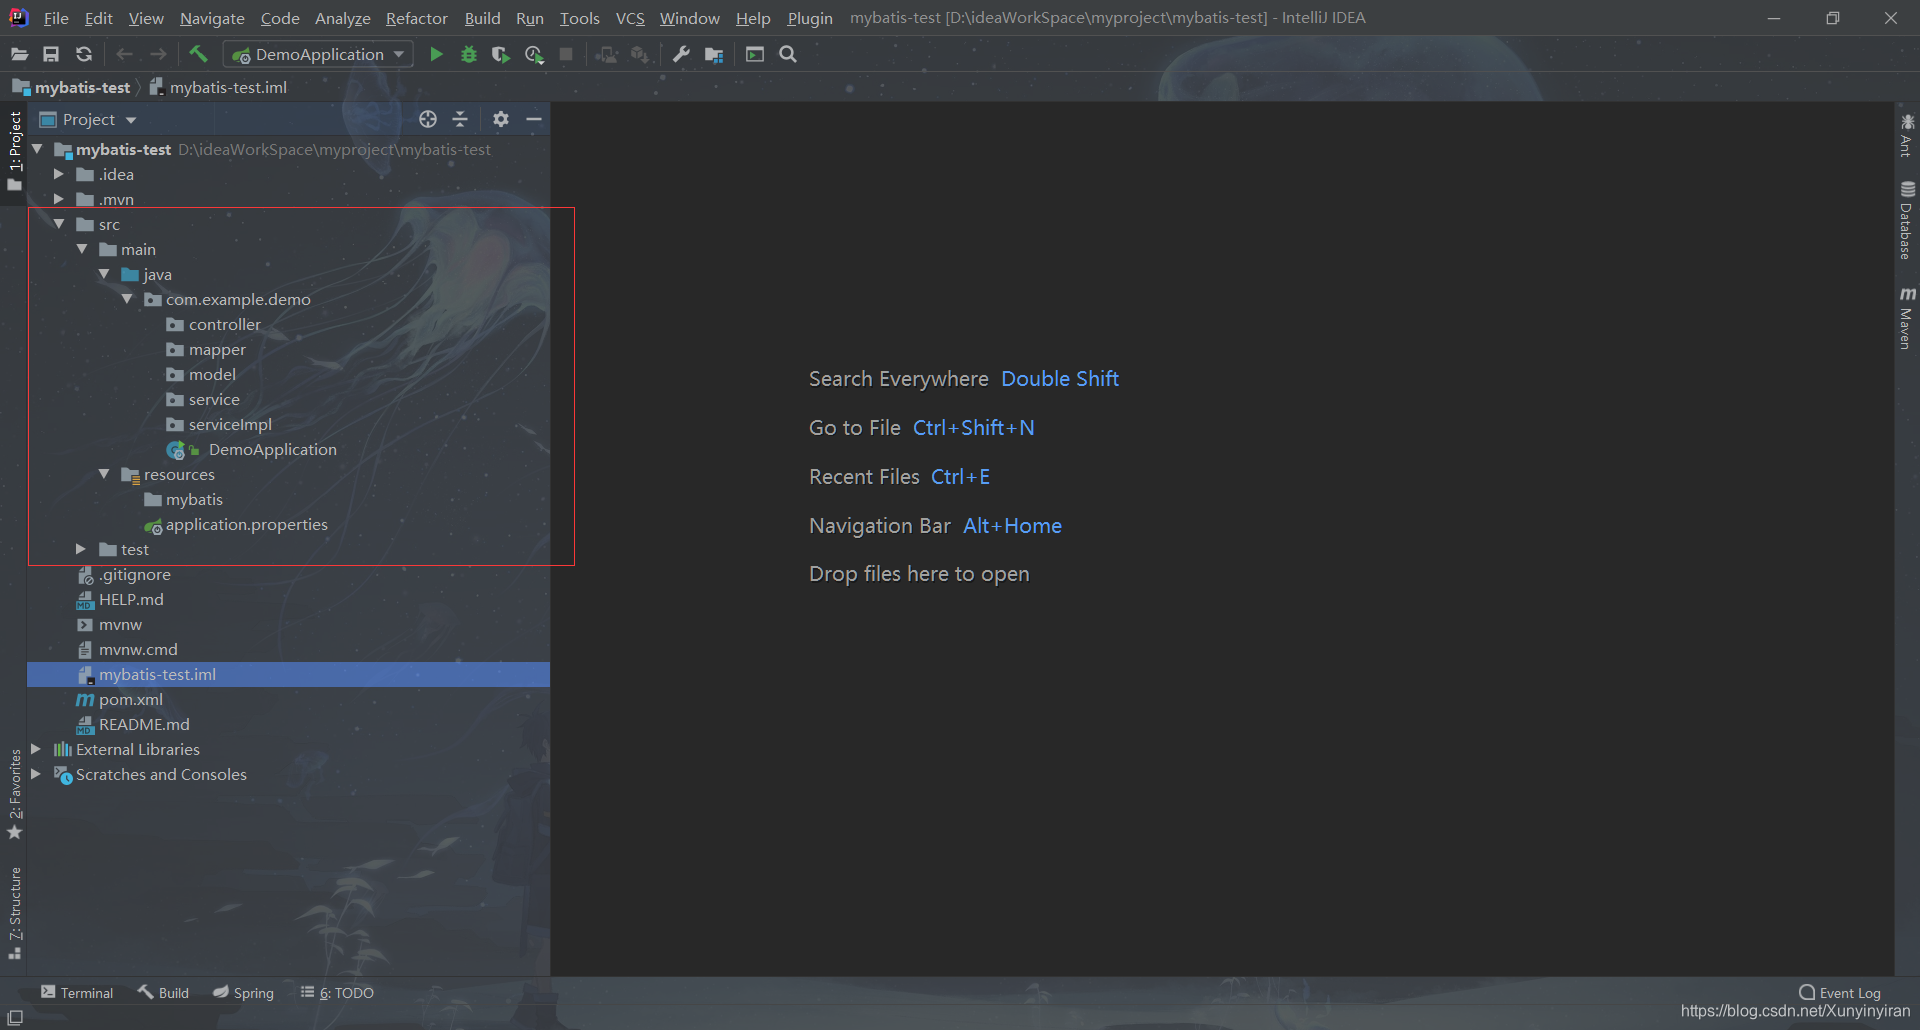
Task: Collapse the com.example.demo package arrow
Action: point(127,299)
